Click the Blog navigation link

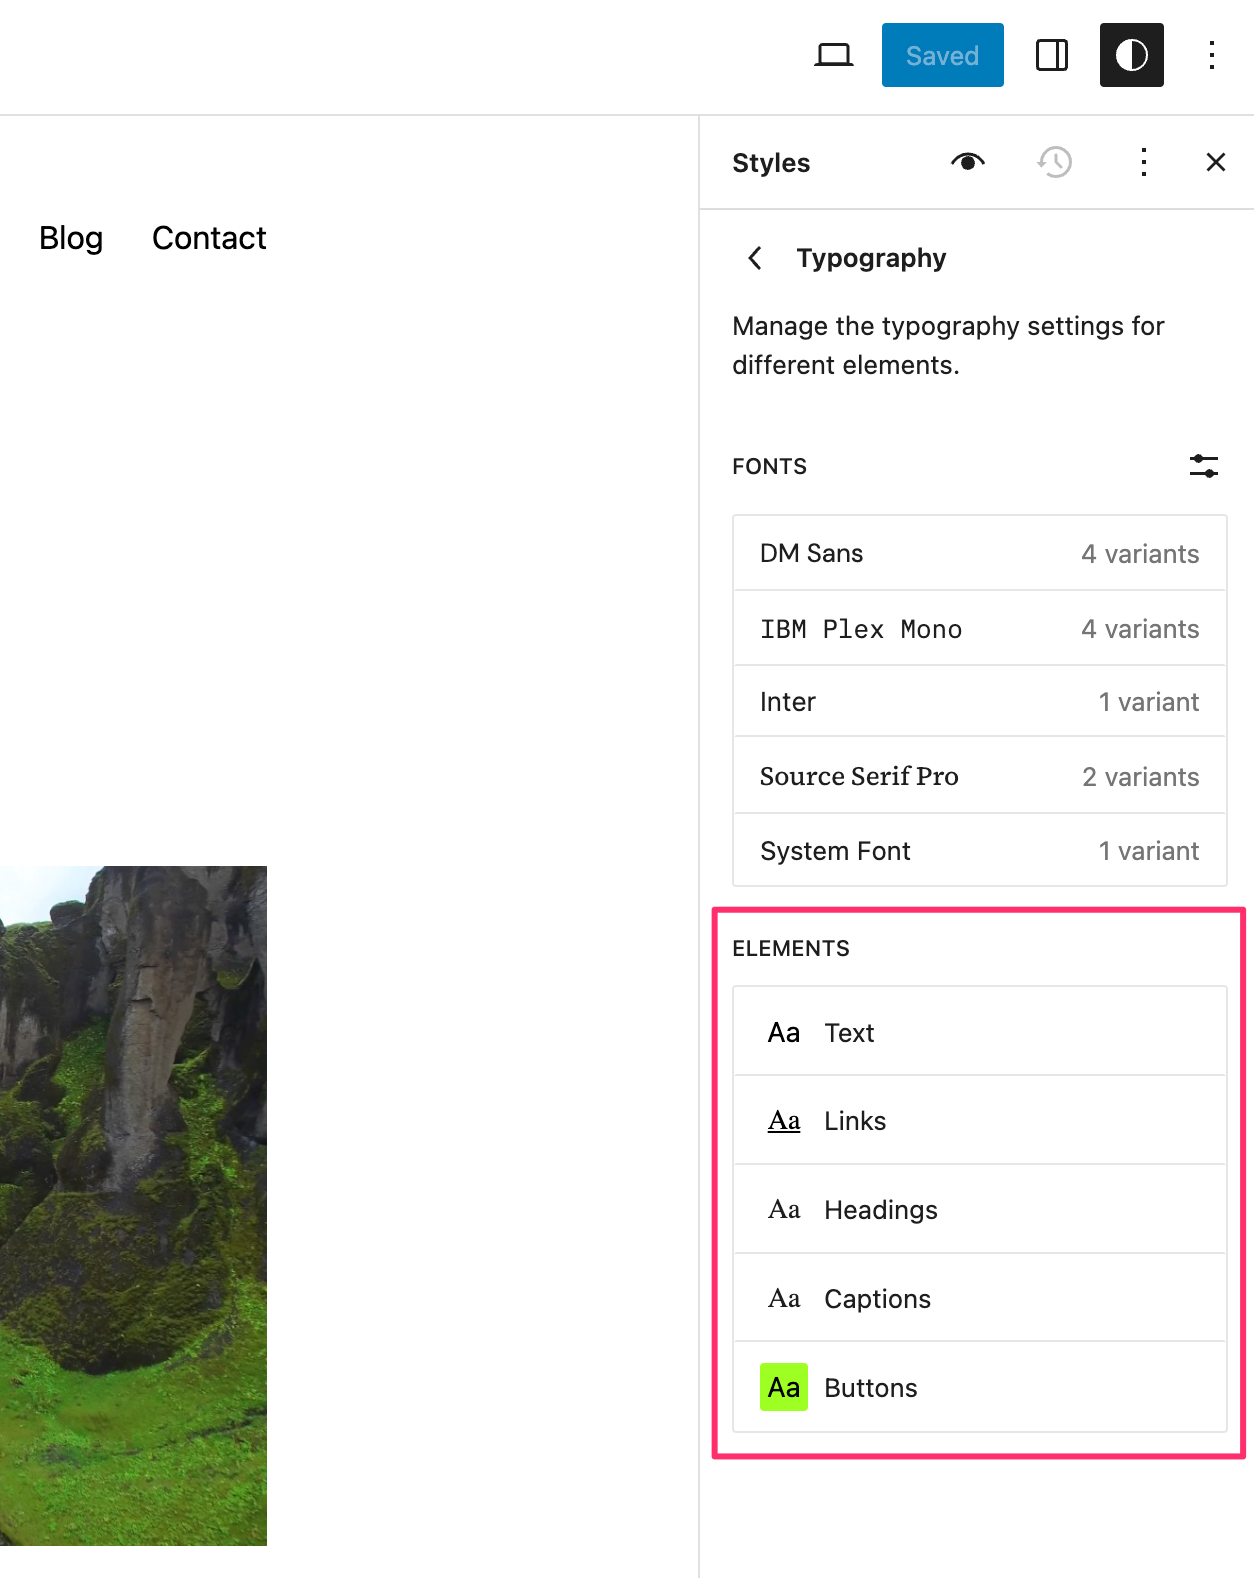click(71, 238)
